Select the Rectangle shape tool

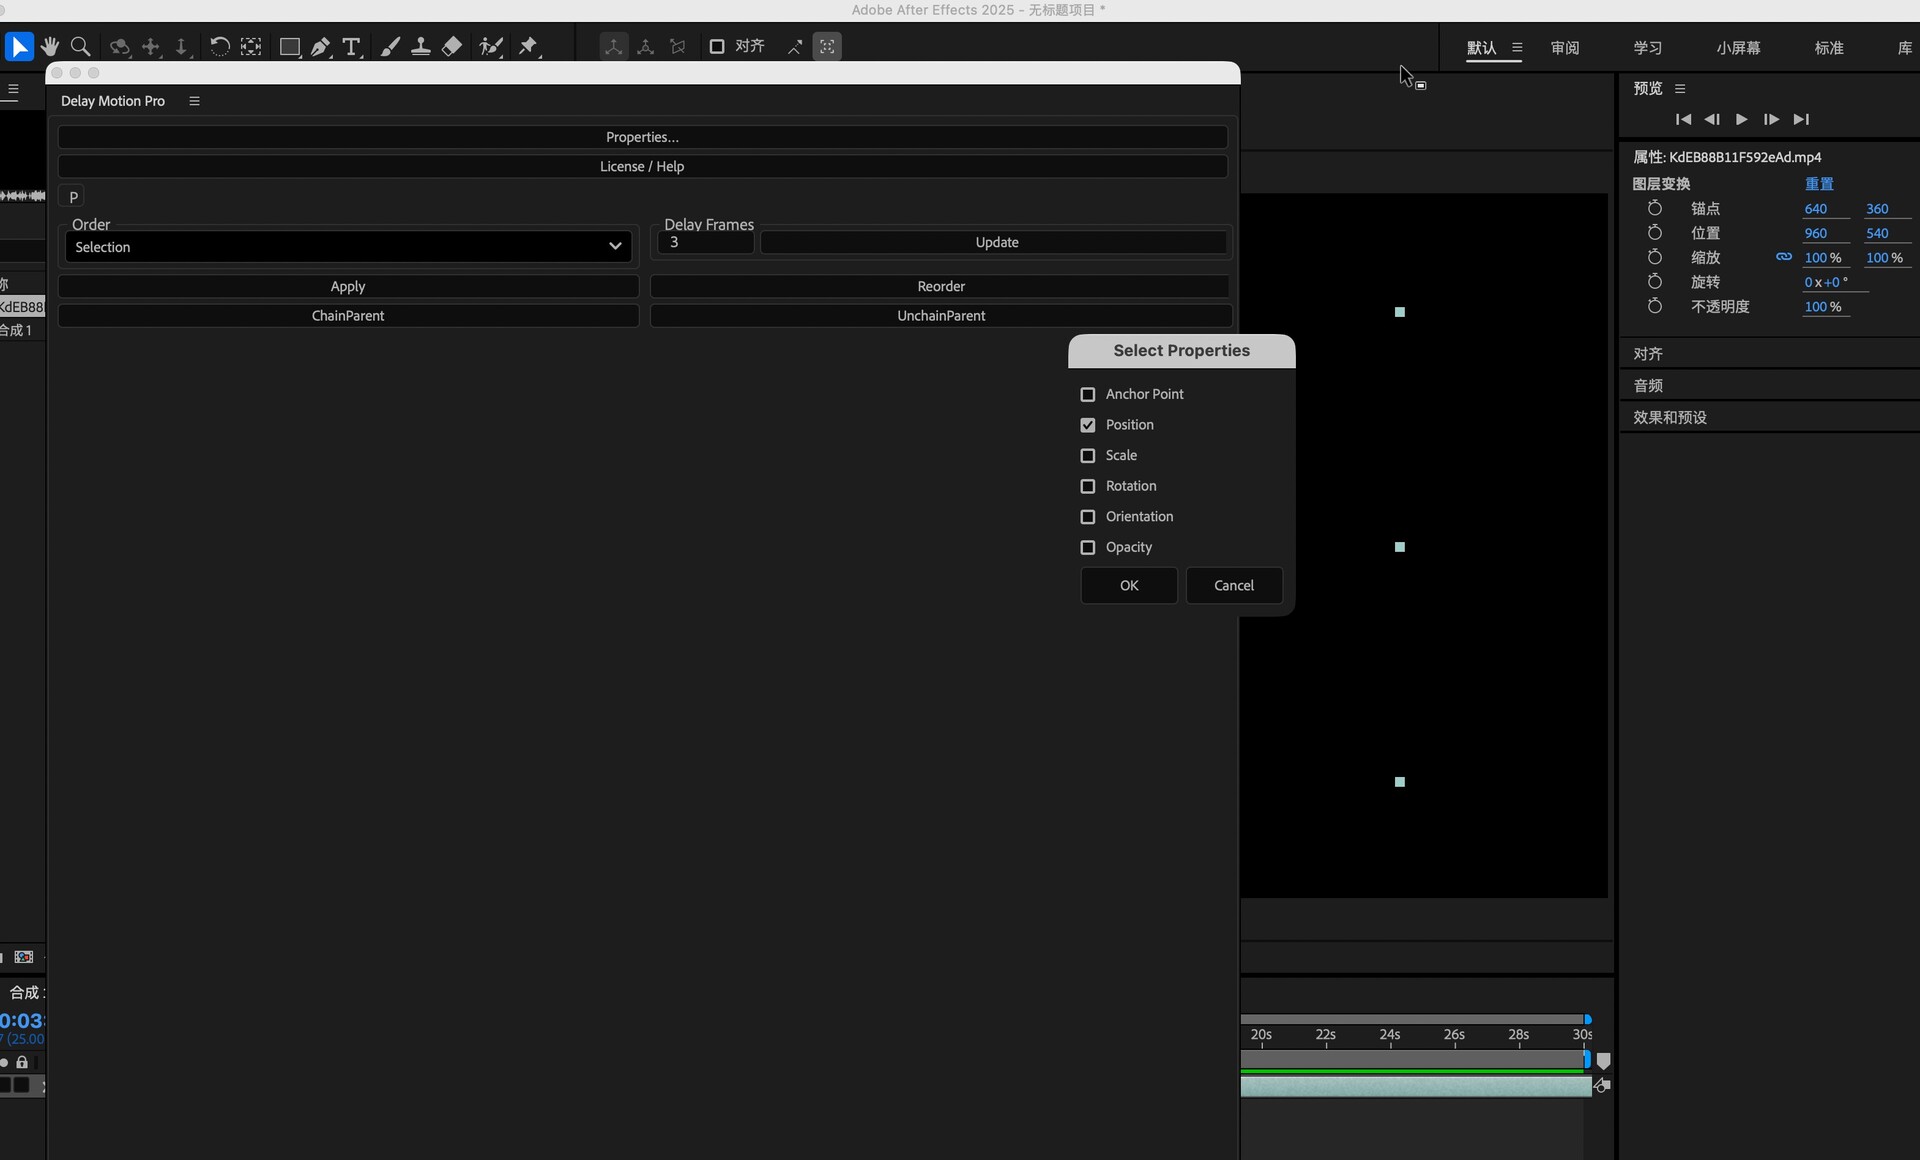click(x=289, y=46)
